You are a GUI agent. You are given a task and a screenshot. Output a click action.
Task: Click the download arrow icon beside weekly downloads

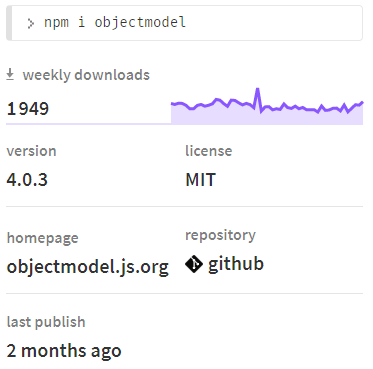click(x=10, y=74)
